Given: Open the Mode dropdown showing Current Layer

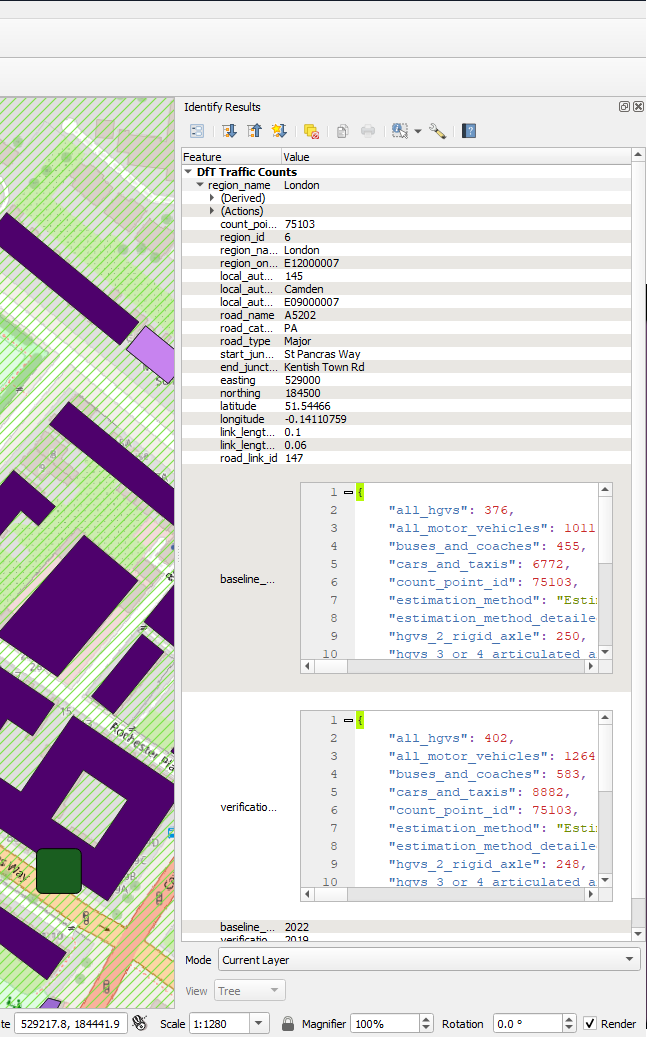Looking at the screenshot, I should coord(427,960).
